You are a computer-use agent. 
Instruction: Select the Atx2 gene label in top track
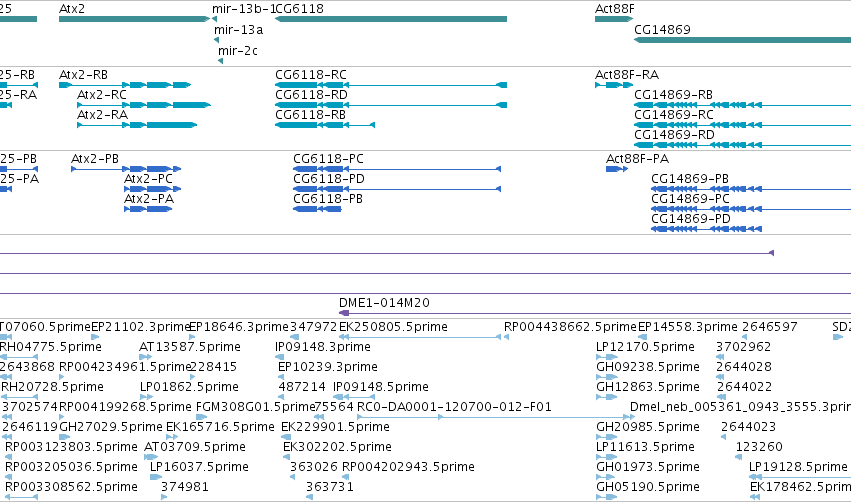click(72, 9)
